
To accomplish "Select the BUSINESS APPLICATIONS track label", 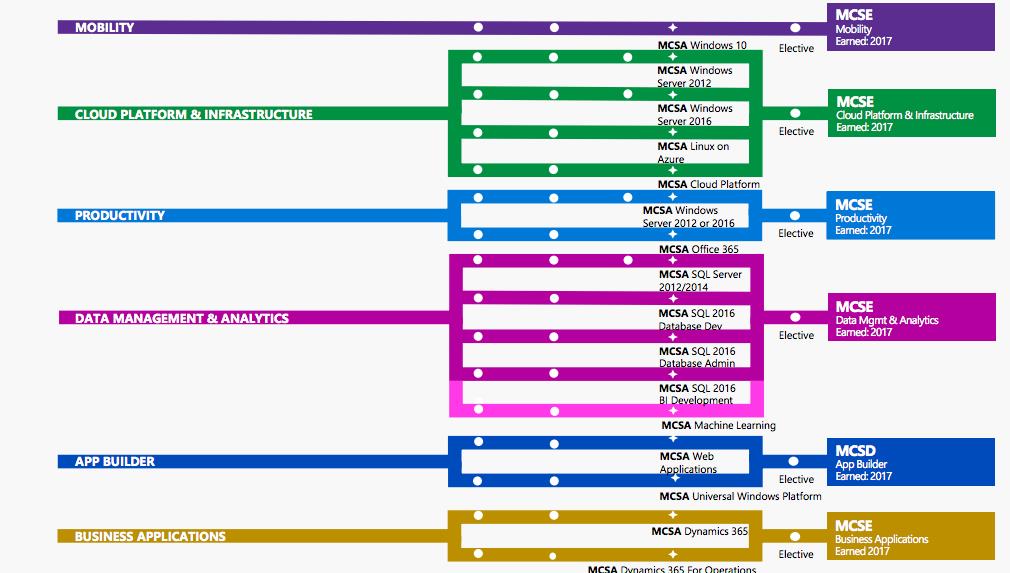I will 150,536.
